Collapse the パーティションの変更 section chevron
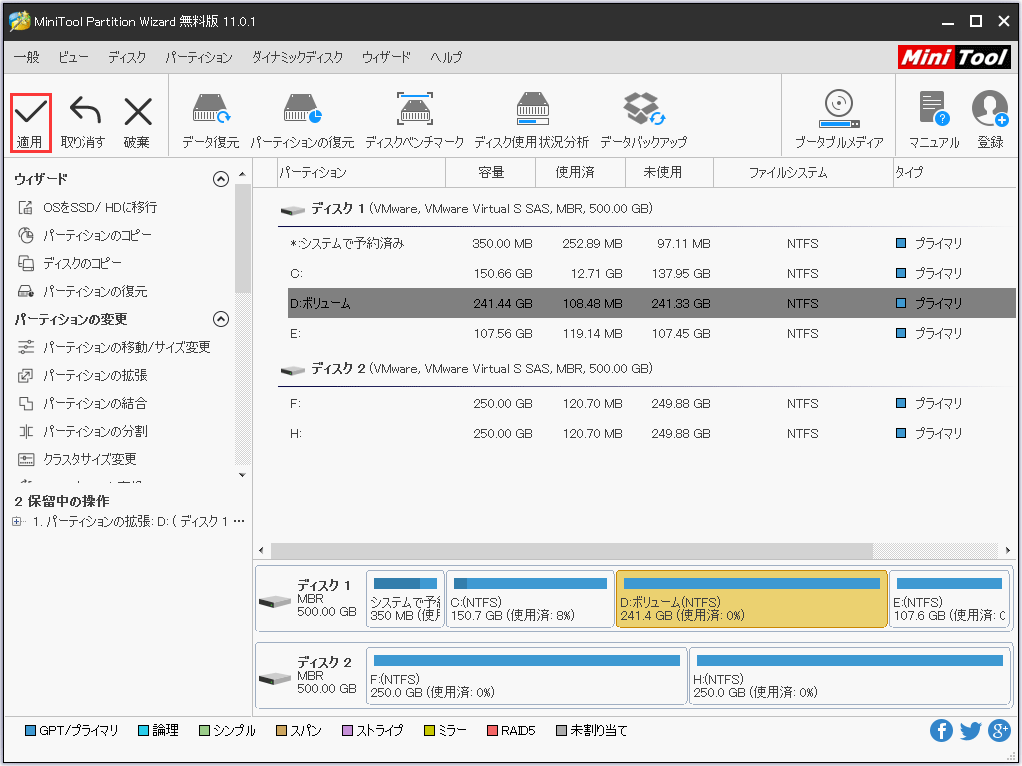This screenshot has width=1022, height=766. [221, 319]
